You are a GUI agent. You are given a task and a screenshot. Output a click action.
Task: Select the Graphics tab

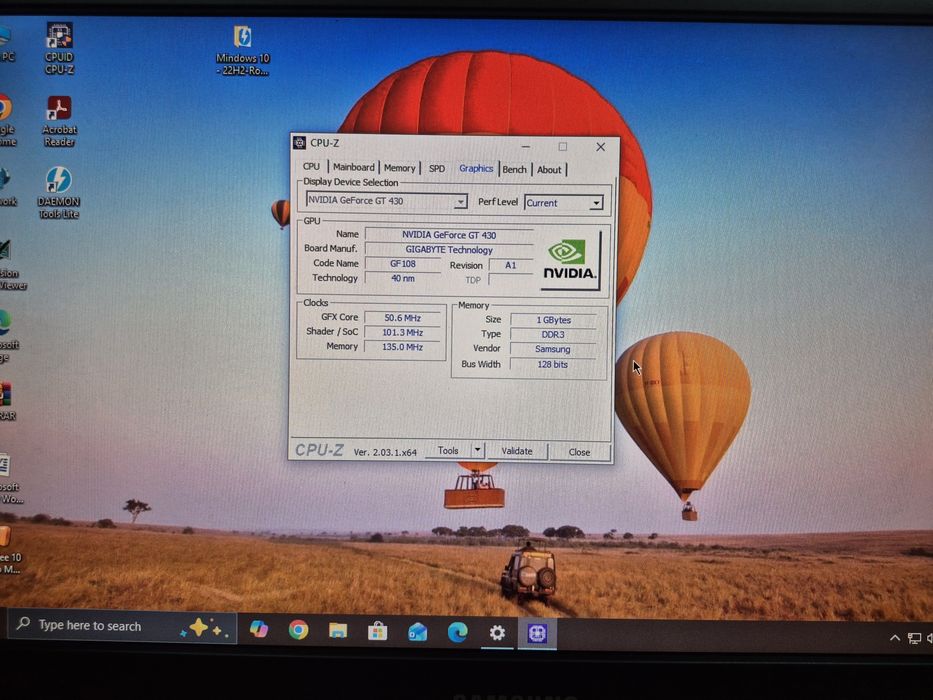click(x=476, y=168)
